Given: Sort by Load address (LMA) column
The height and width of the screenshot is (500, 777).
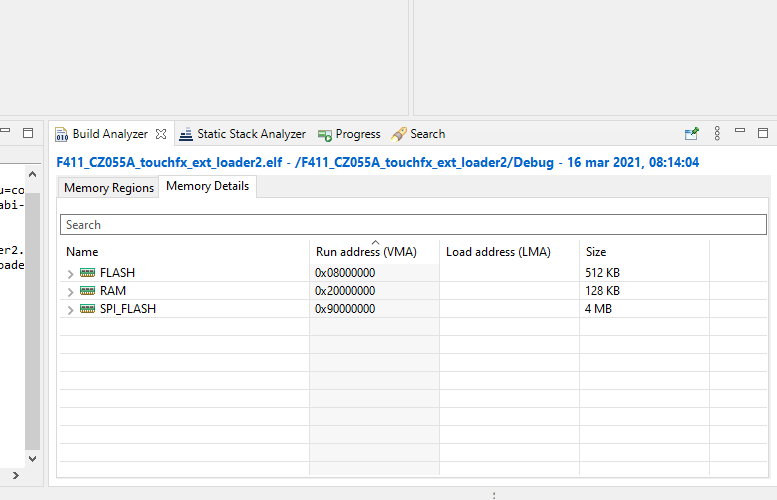Looking at the screenshot, I should pyautogui.click(x=509, y=252).
